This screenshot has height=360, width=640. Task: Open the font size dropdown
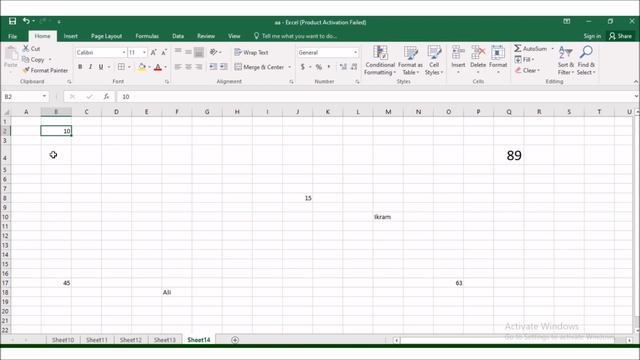click(x=144, y=52)
